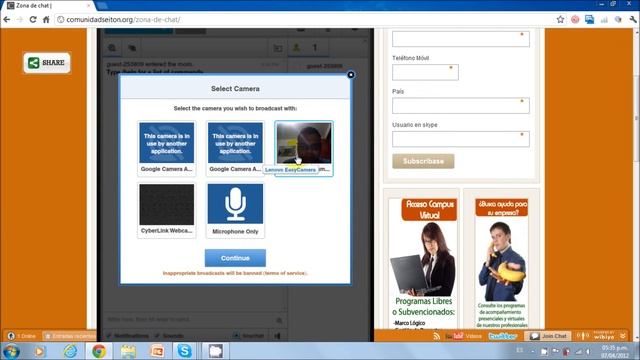Open the terms of service link
Image resolution: width=640 pixels, height=360 pixels.
click(285, 273)
